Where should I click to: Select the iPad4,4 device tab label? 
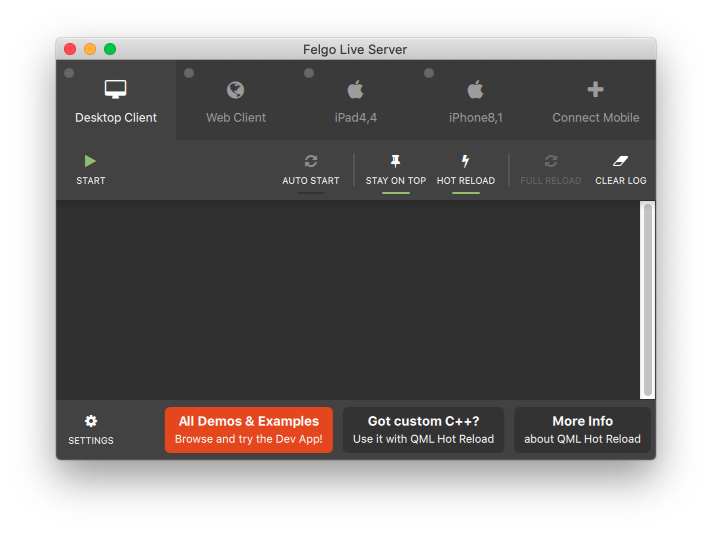pyautogui.click(x=356, y=118)
